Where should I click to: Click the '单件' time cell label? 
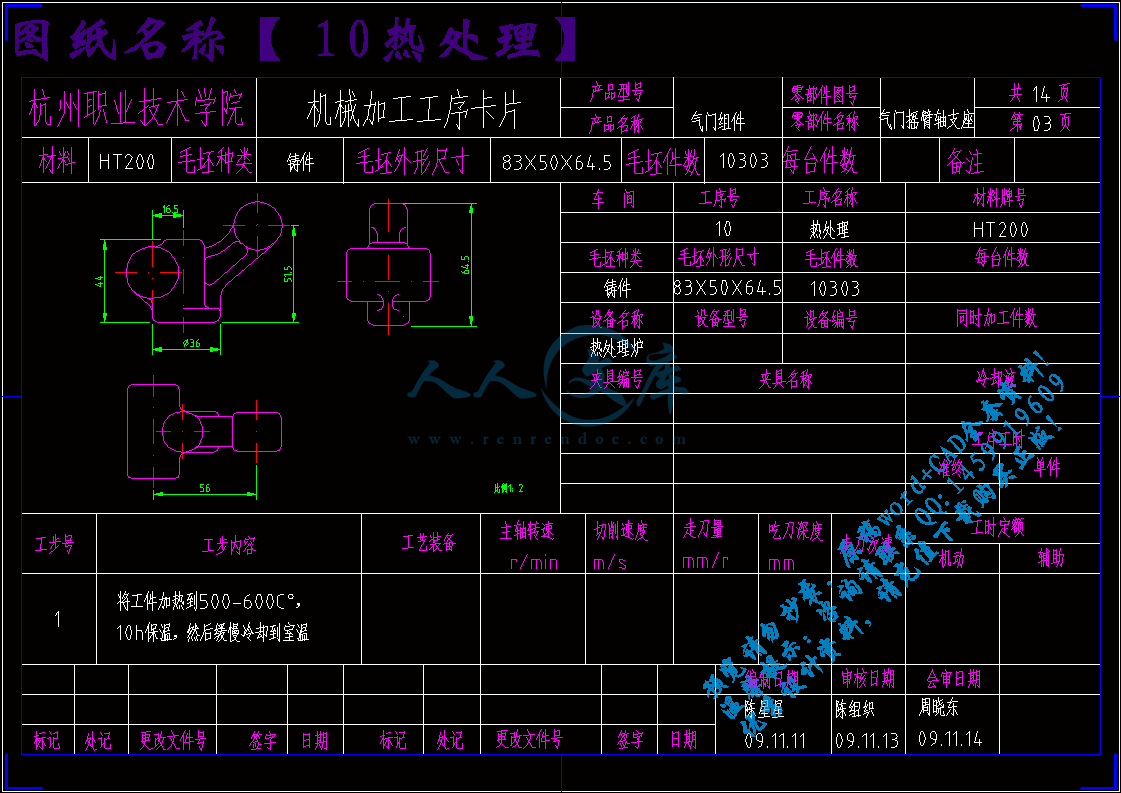coord(1047,467)
